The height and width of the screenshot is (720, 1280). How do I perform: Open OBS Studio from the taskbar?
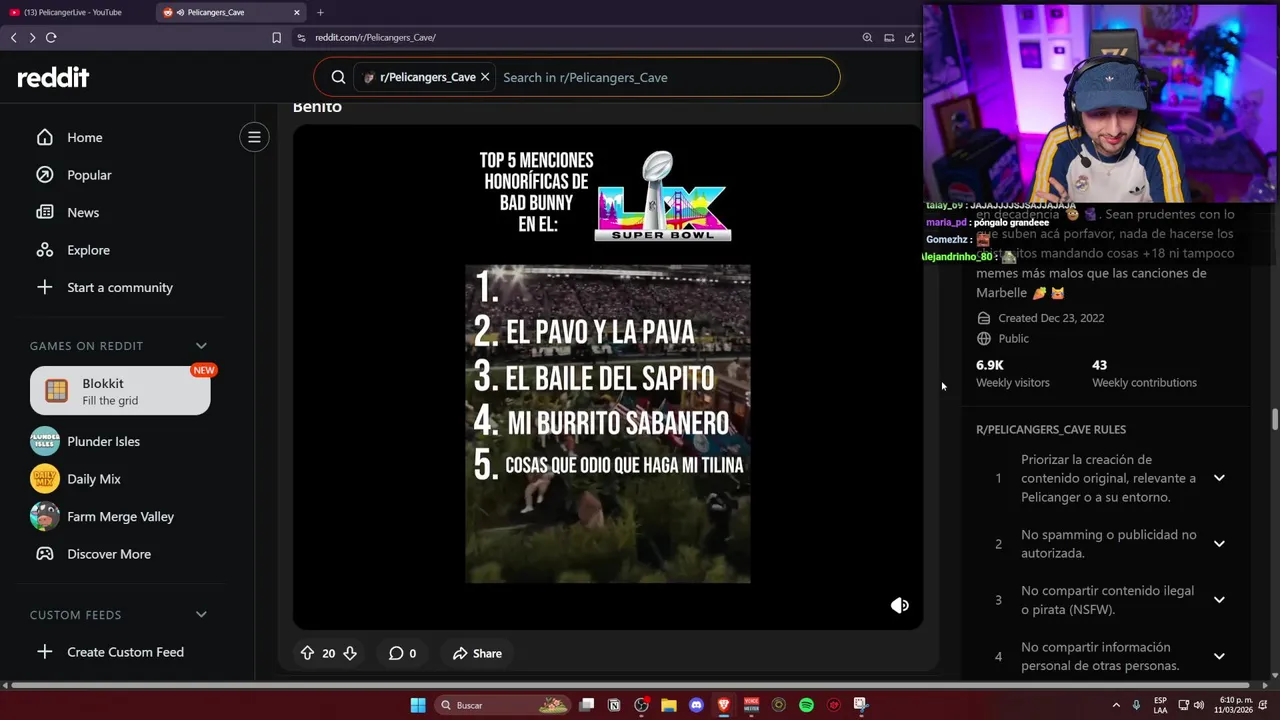click(x=641, y=705)
